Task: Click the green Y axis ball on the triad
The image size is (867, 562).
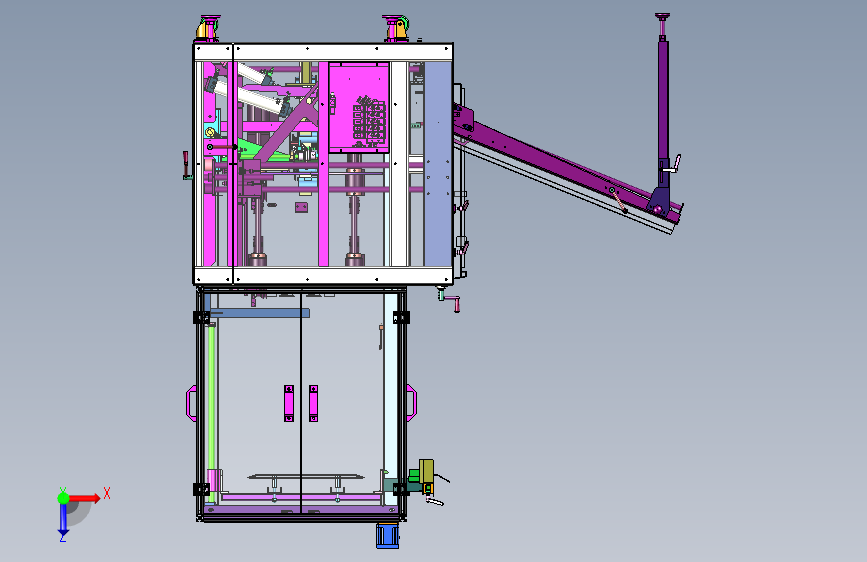Action: [64, 498]
